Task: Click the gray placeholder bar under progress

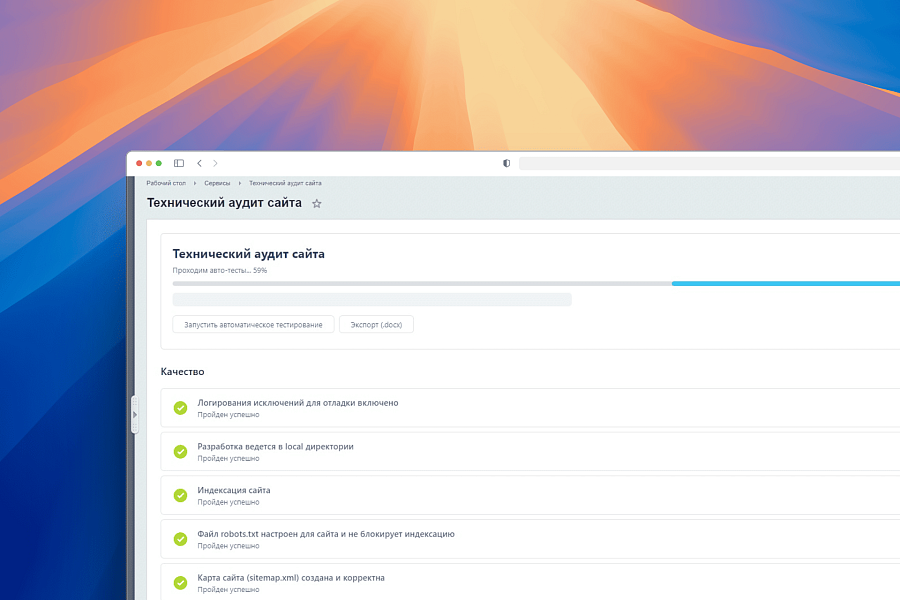Action: pos(372,299)
